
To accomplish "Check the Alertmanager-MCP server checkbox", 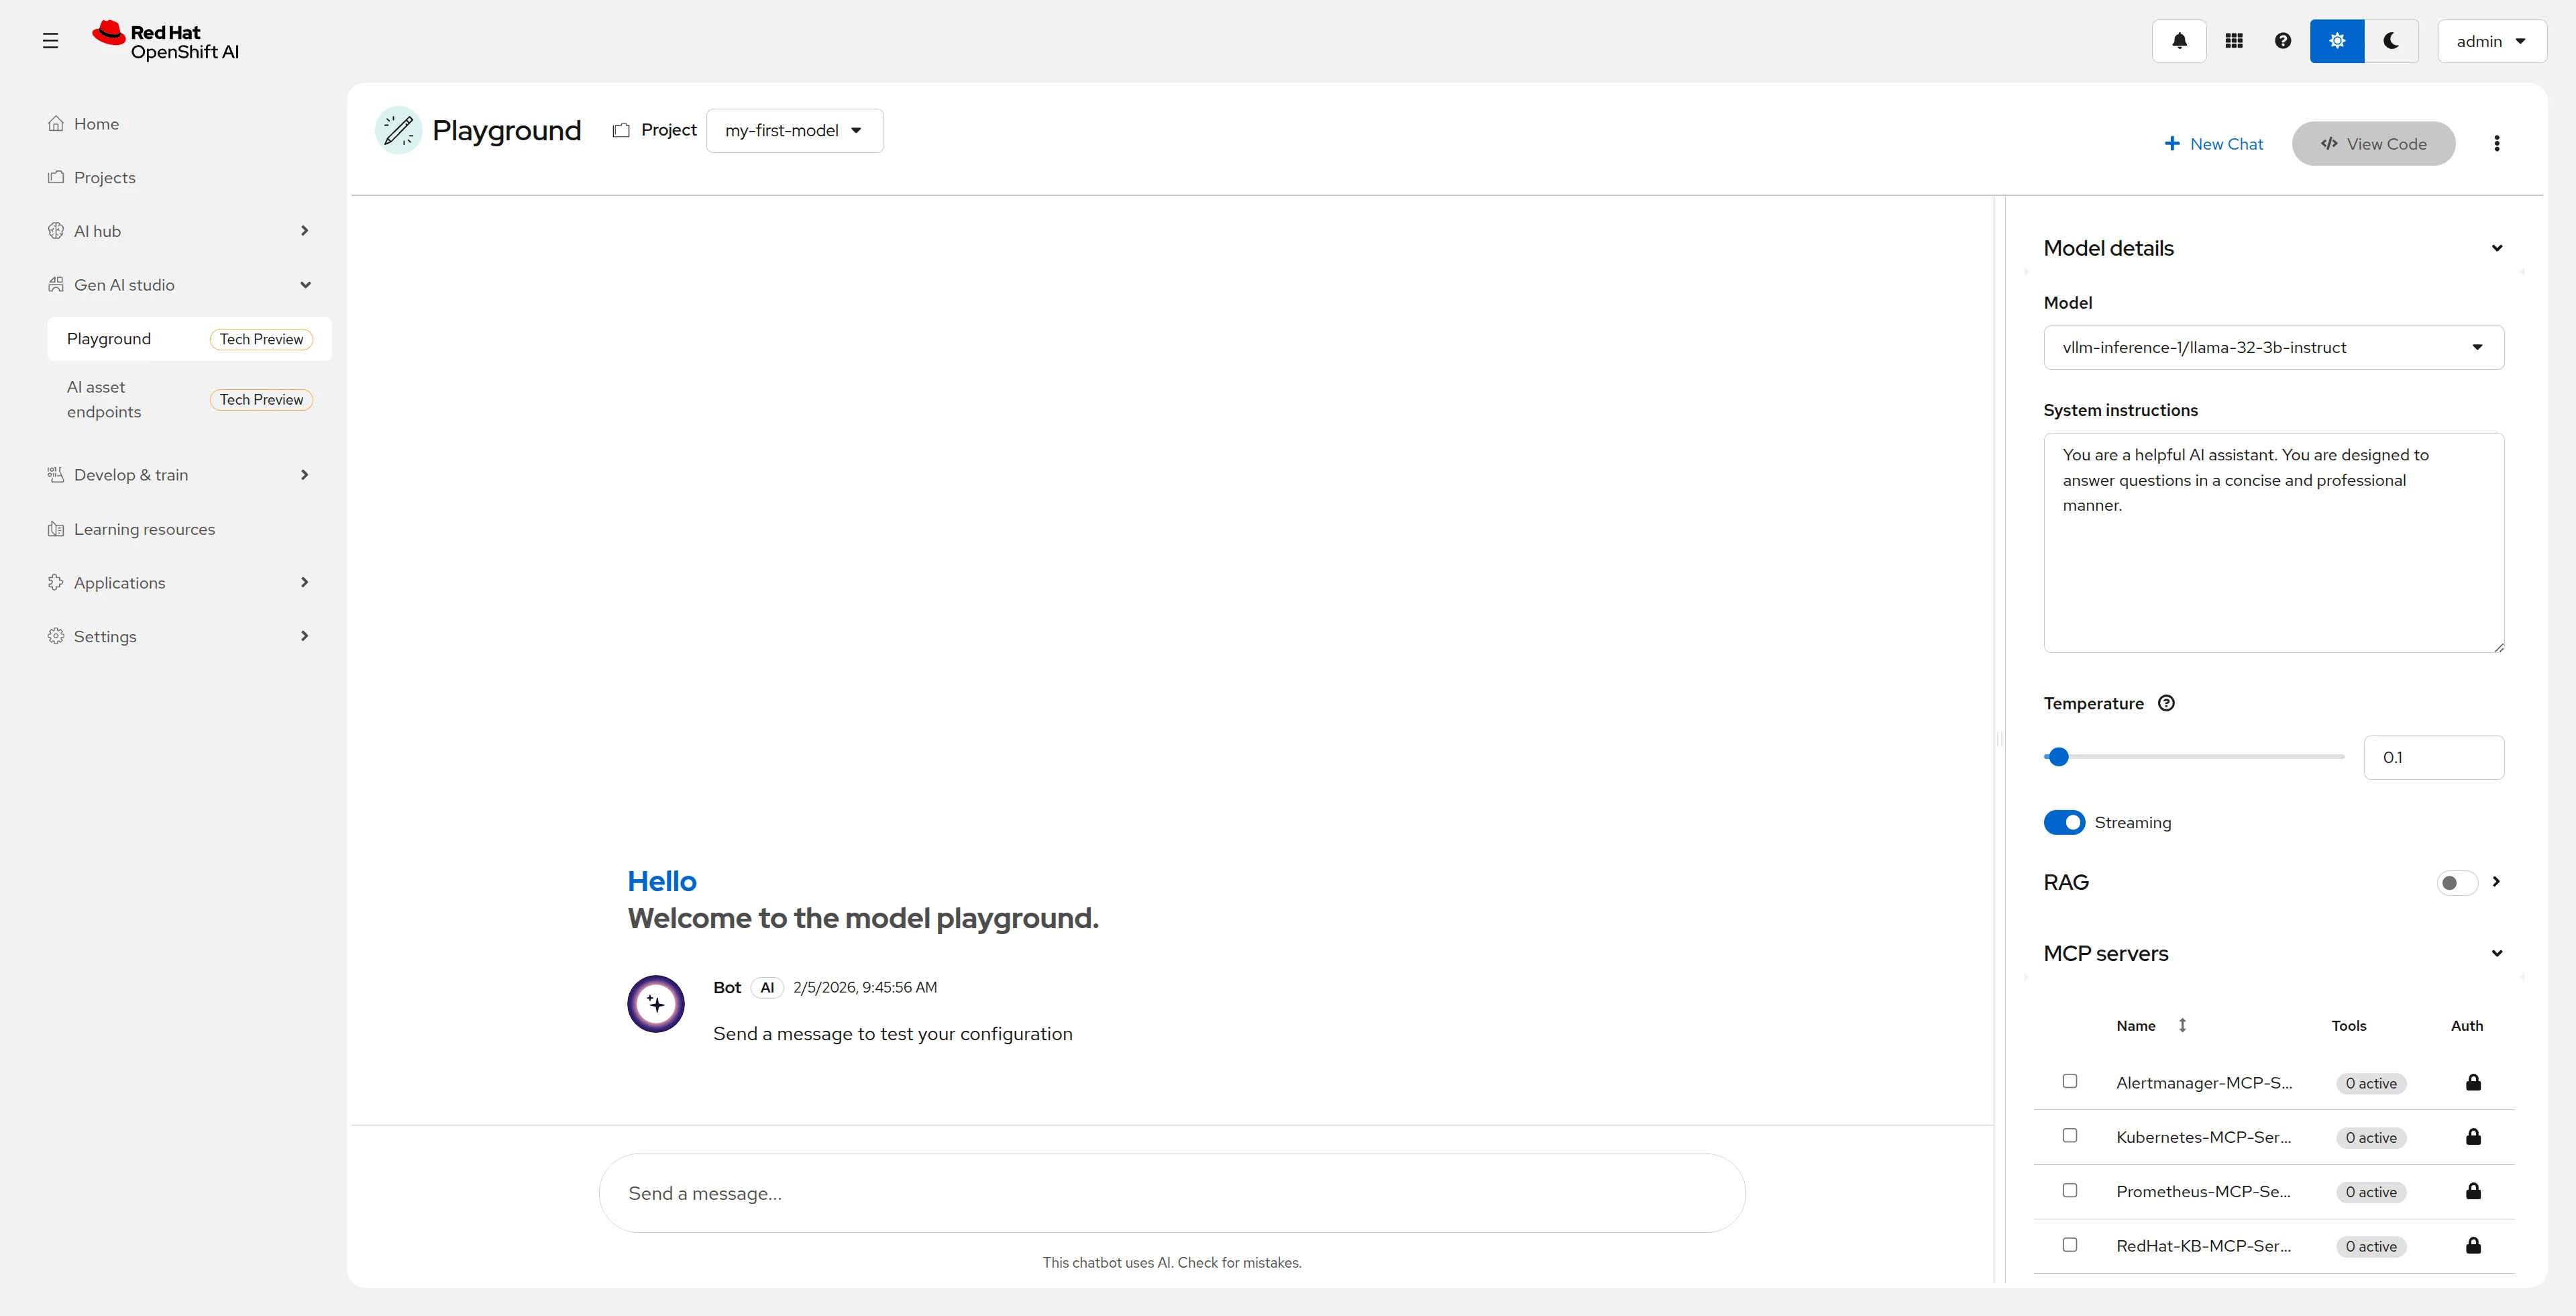I will click(2070, 1082).
